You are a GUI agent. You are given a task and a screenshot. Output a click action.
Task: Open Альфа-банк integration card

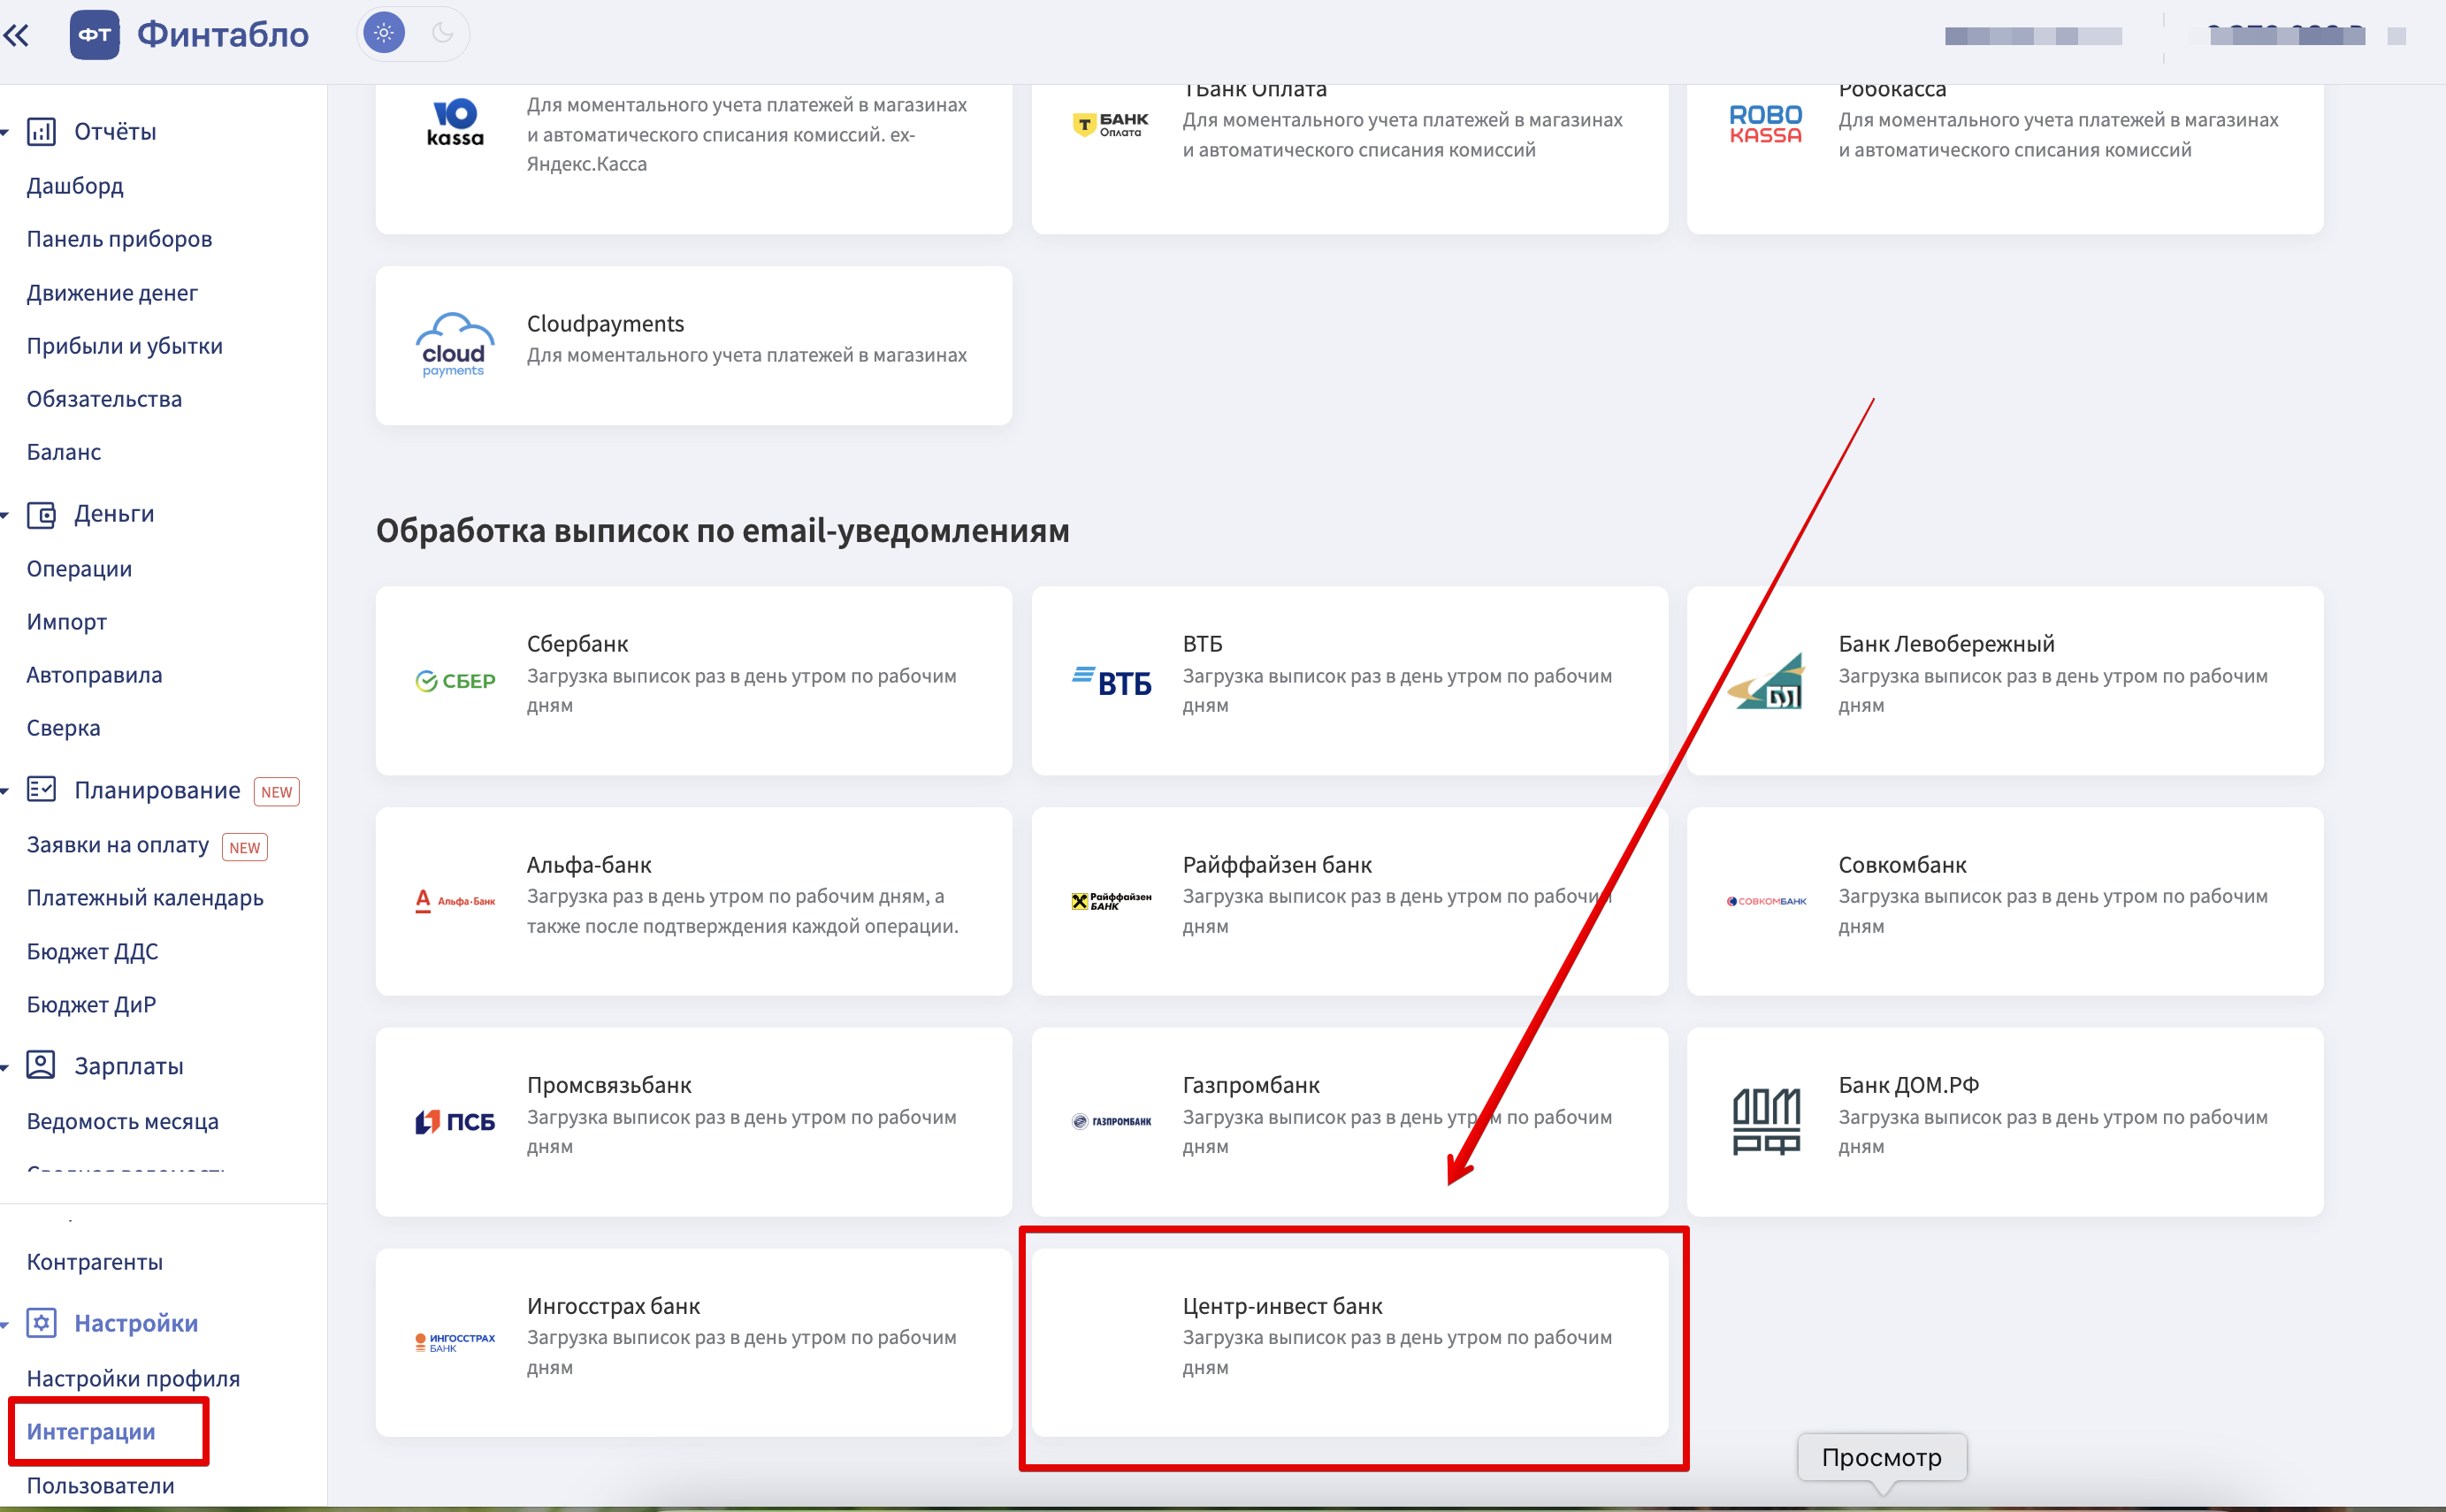click(694, 901)
